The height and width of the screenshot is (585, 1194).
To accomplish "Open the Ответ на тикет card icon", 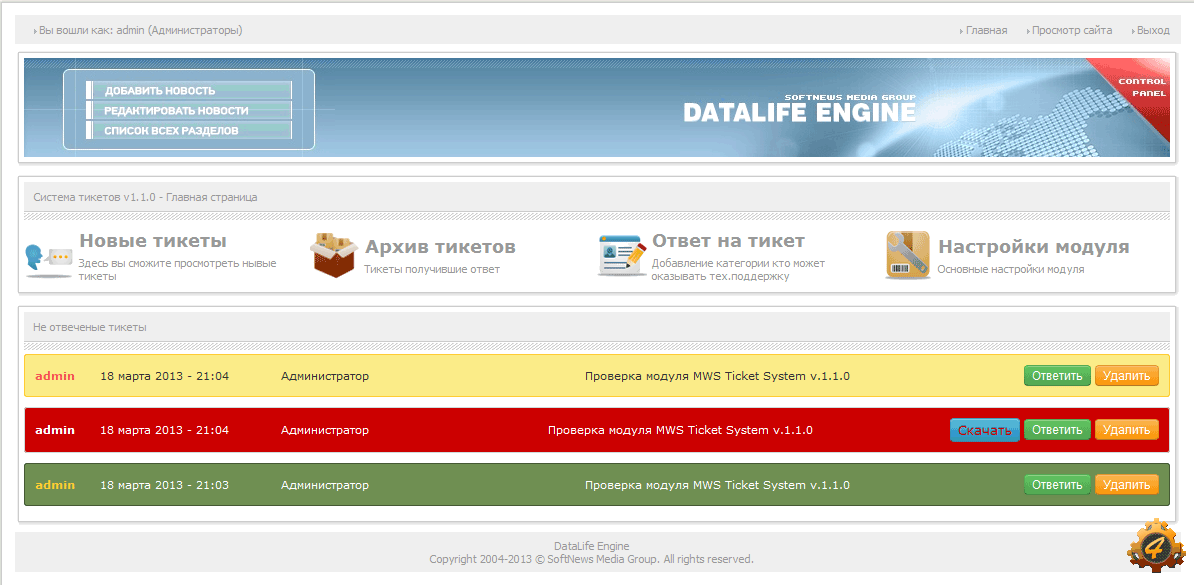I will 622,254.
